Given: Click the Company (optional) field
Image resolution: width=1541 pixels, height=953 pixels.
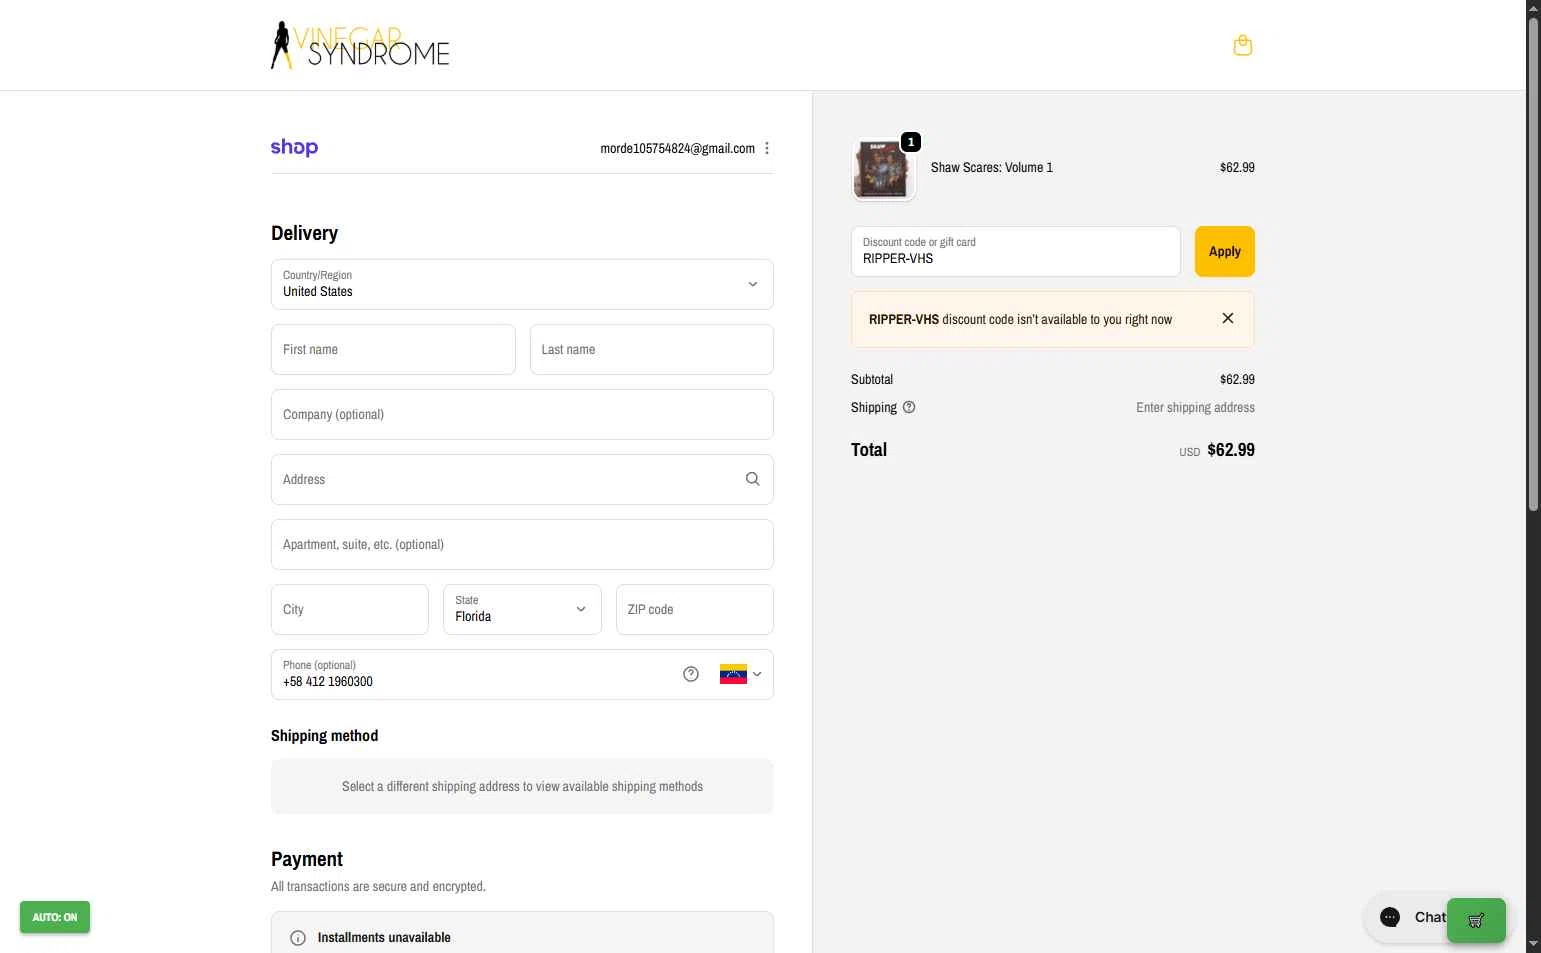Looking at the screenshot, I should [522, 414].
